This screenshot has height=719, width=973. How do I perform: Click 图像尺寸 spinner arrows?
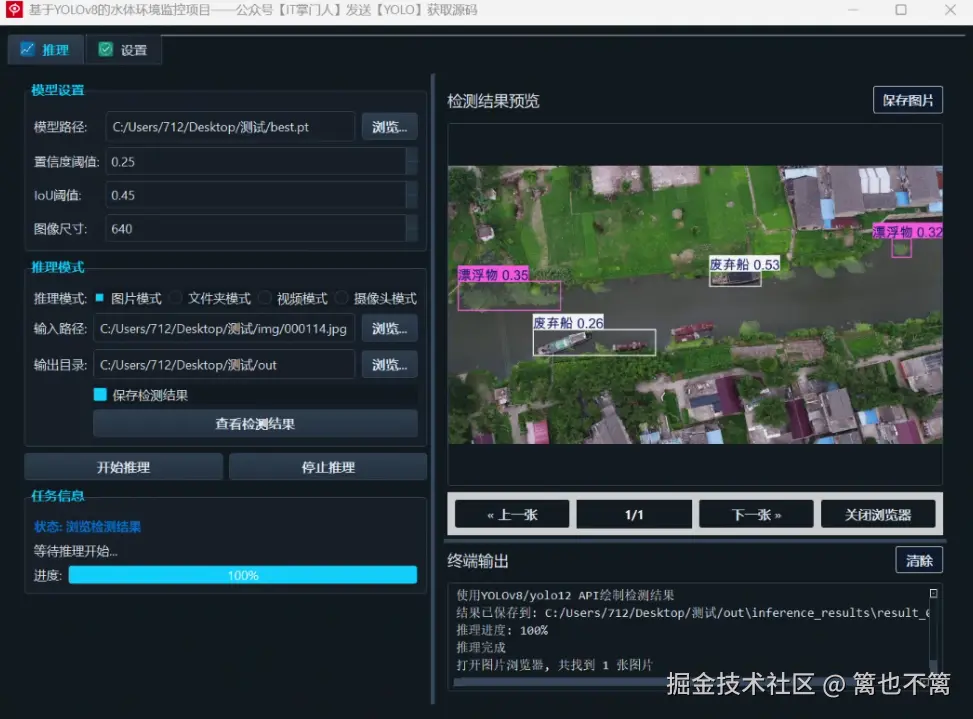click(x=411, y=229)
